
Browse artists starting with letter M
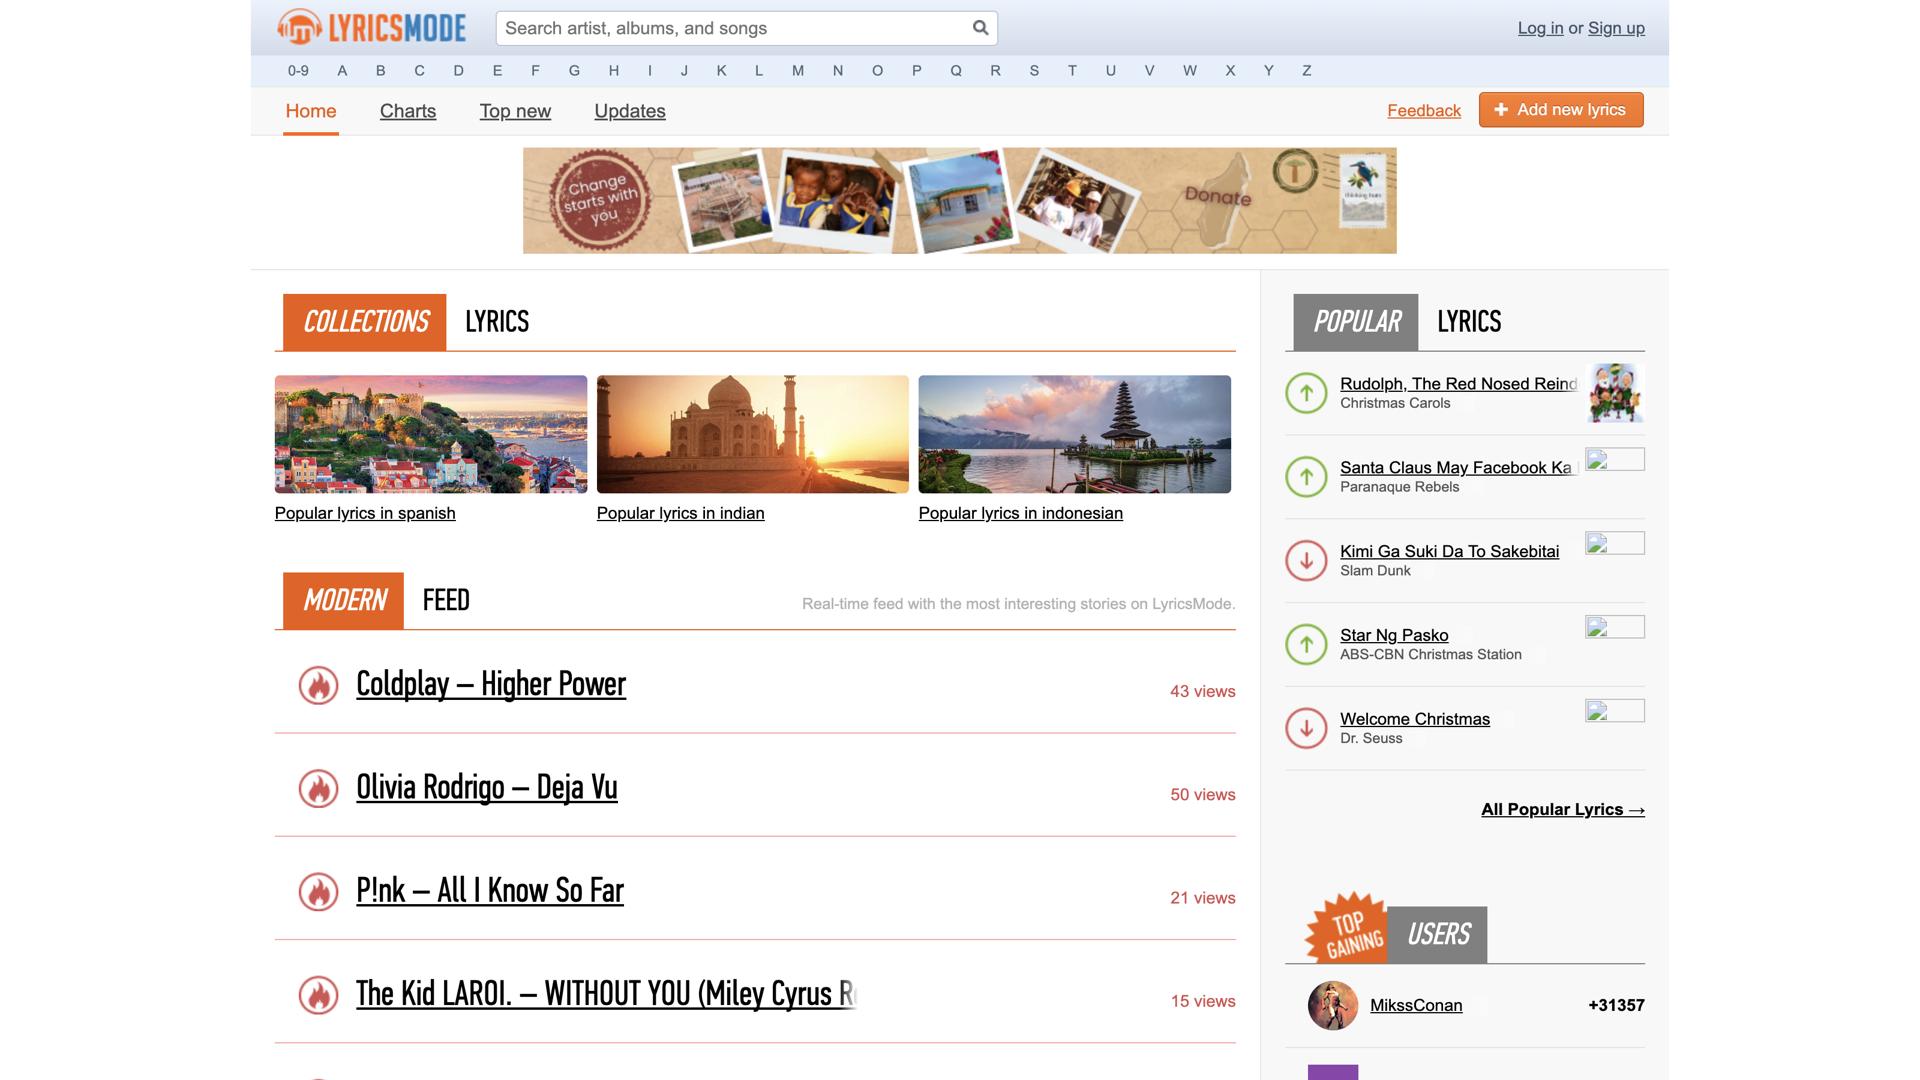797,71
